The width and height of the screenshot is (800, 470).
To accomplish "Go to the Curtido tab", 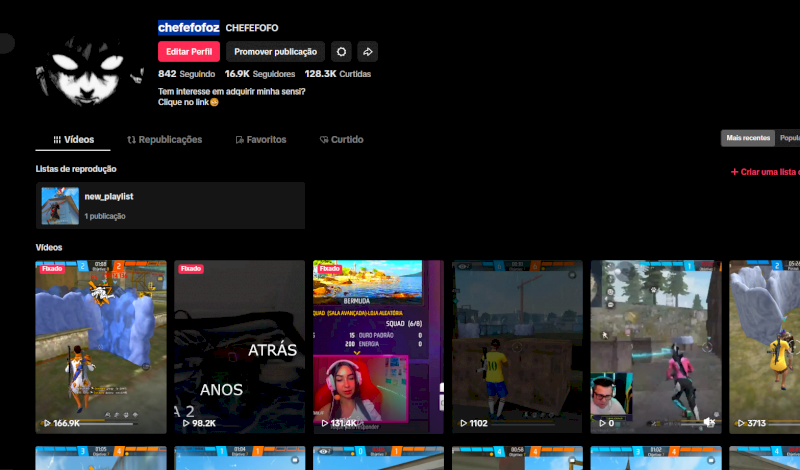I will 341,140.
